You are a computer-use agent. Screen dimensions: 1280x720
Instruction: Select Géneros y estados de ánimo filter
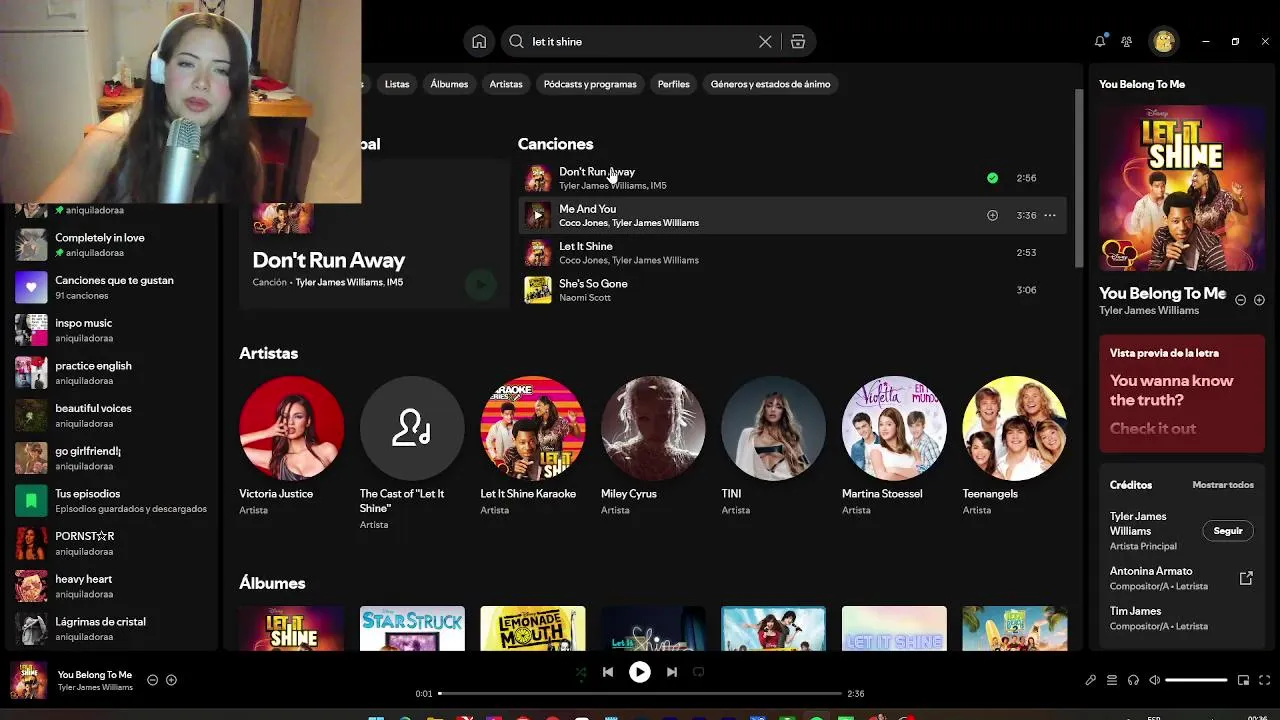point(770,84)
